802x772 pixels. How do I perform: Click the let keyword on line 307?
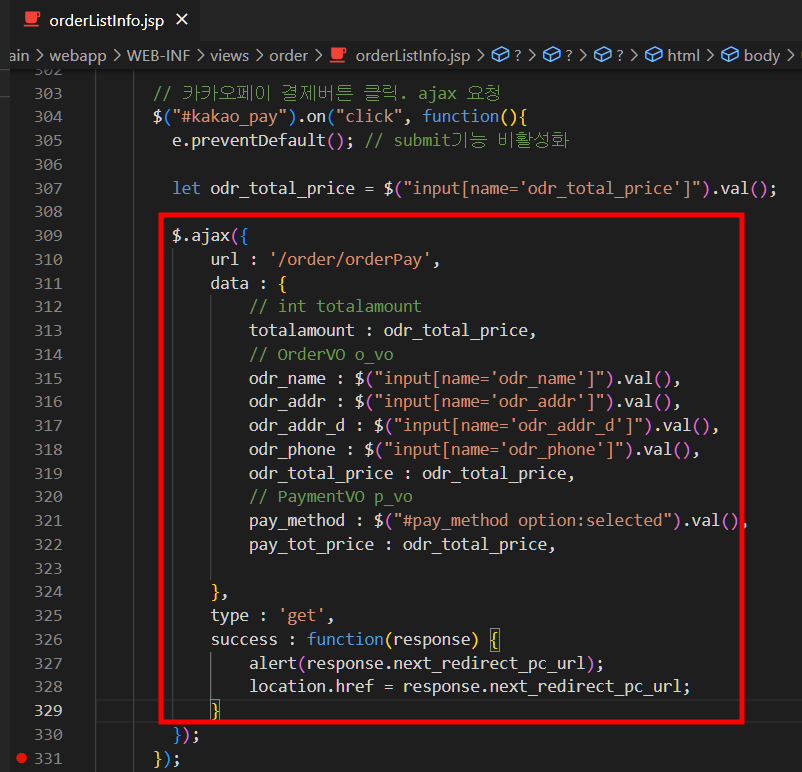pos(186,188)
